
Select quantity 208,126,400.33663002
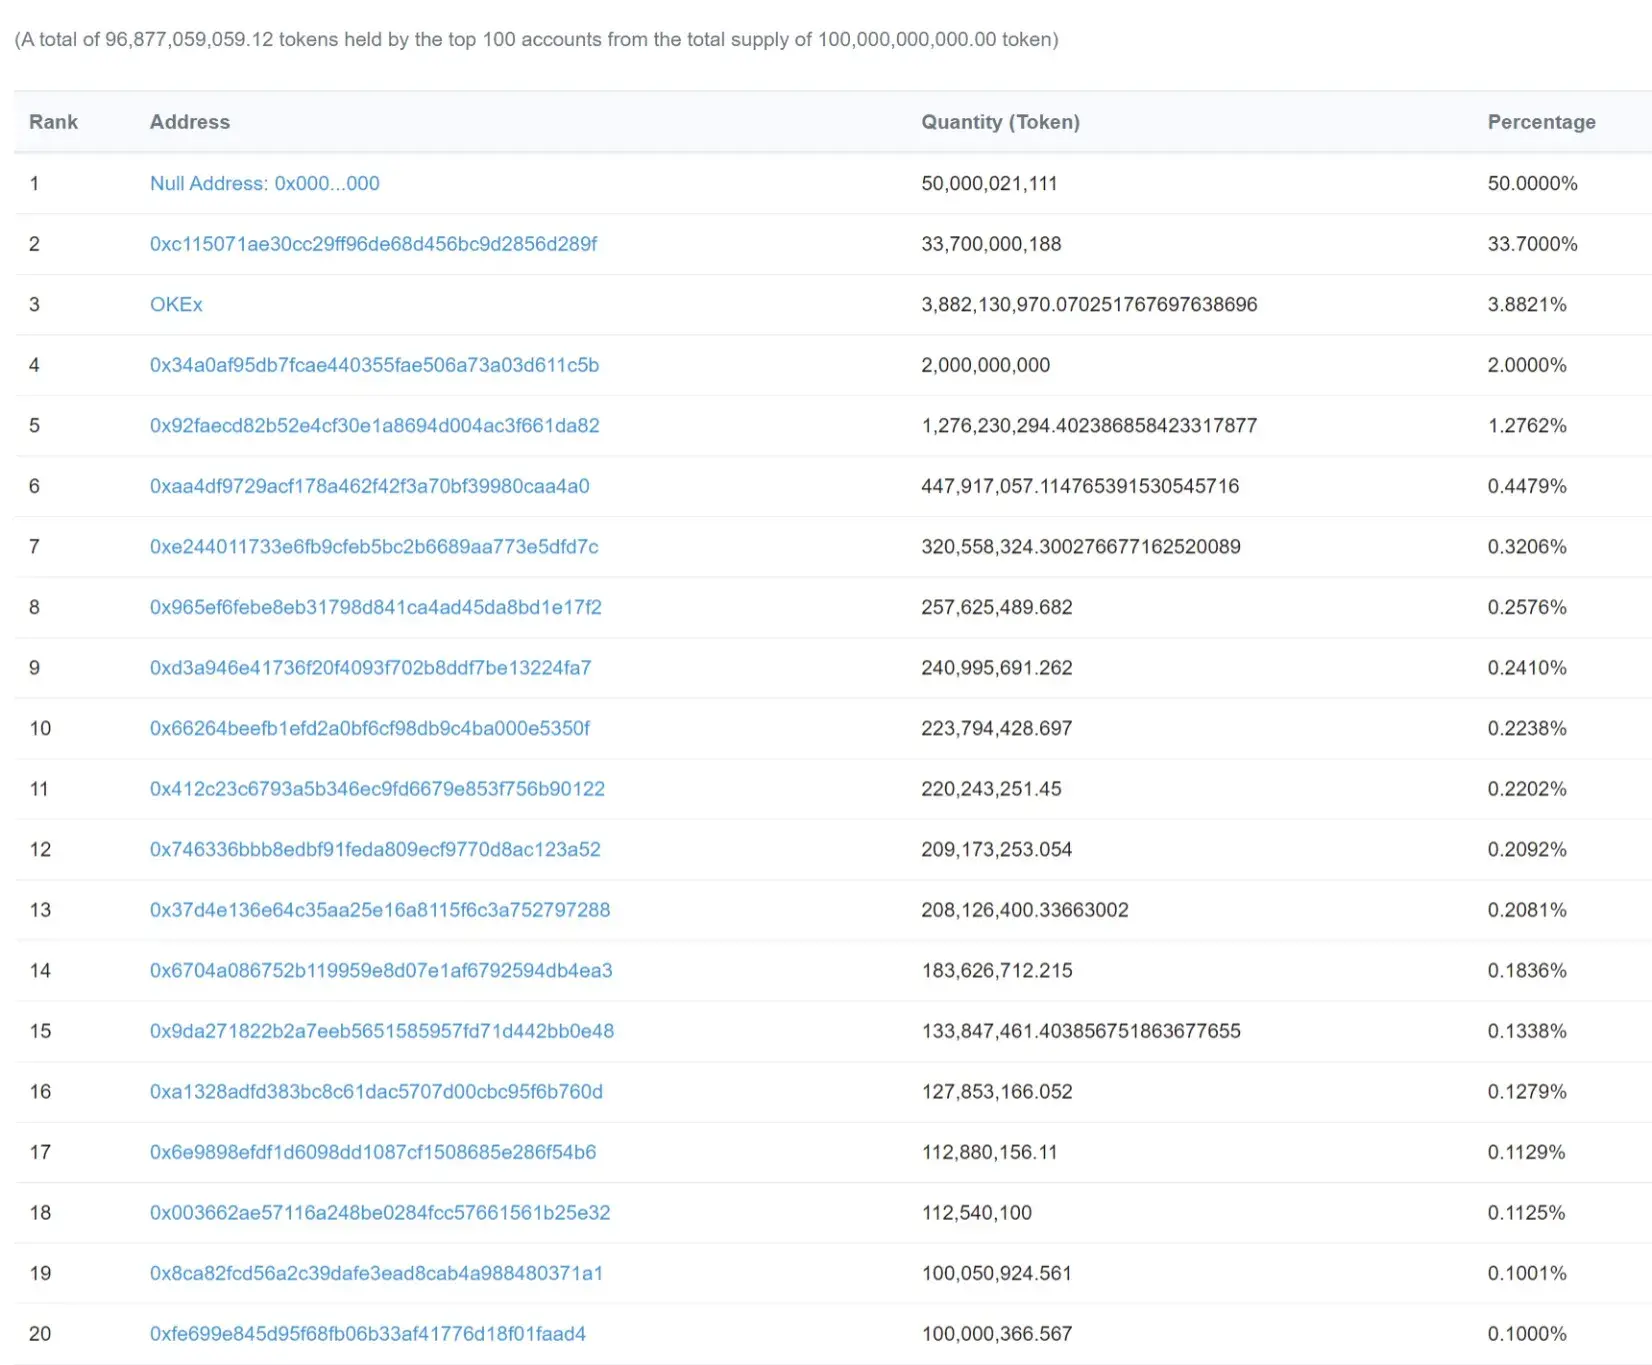(1025, 910)
